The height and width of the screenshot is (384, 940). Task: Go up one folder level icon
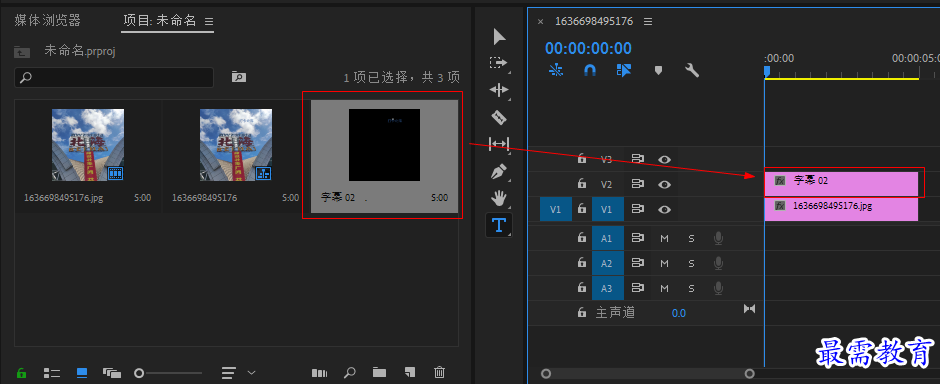(22, 52)
